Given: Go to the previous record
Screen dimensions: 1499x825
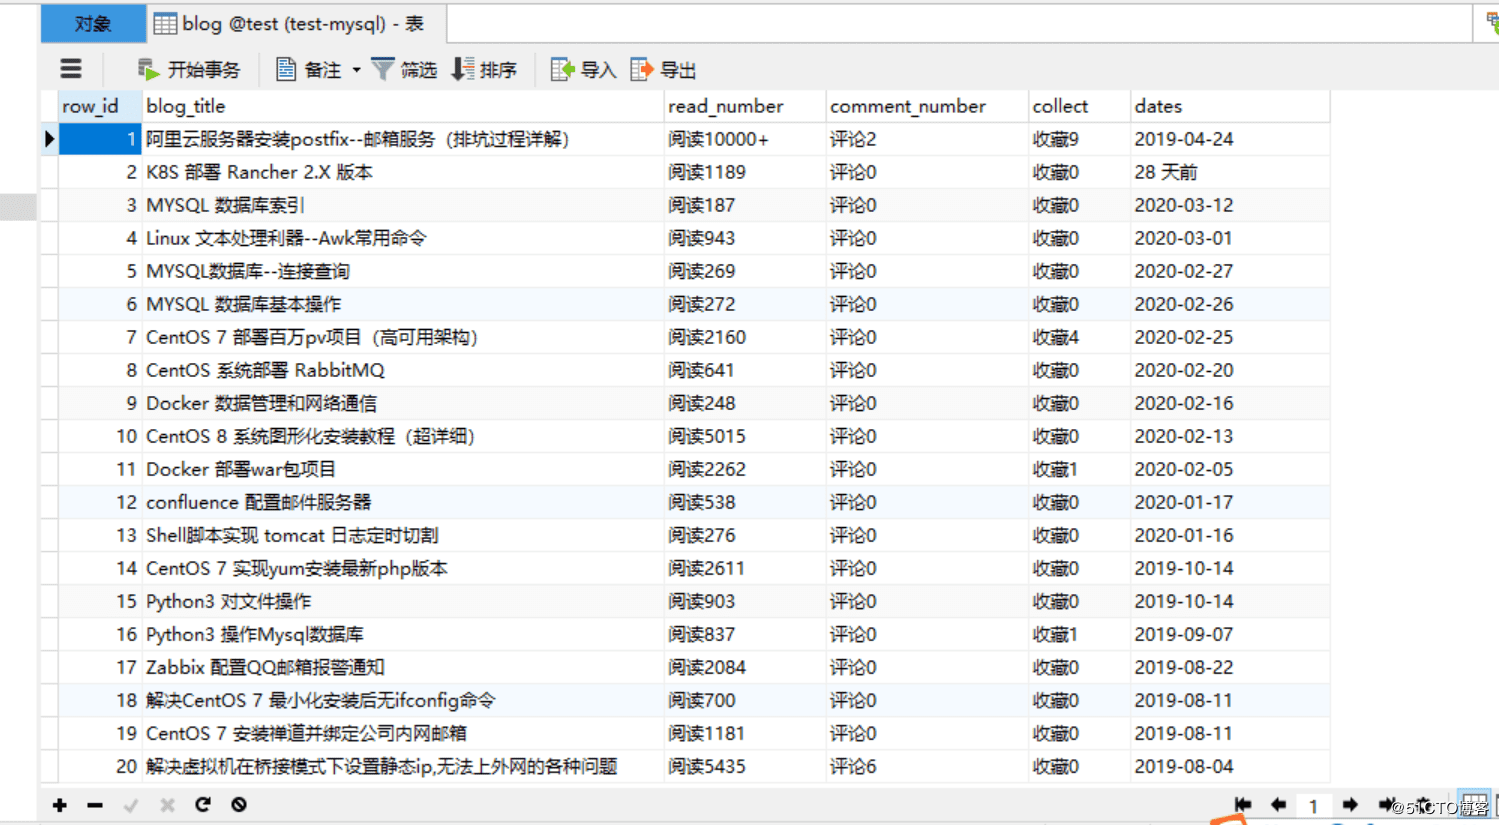Looking at the screenshot, I should click(1278, 804).
